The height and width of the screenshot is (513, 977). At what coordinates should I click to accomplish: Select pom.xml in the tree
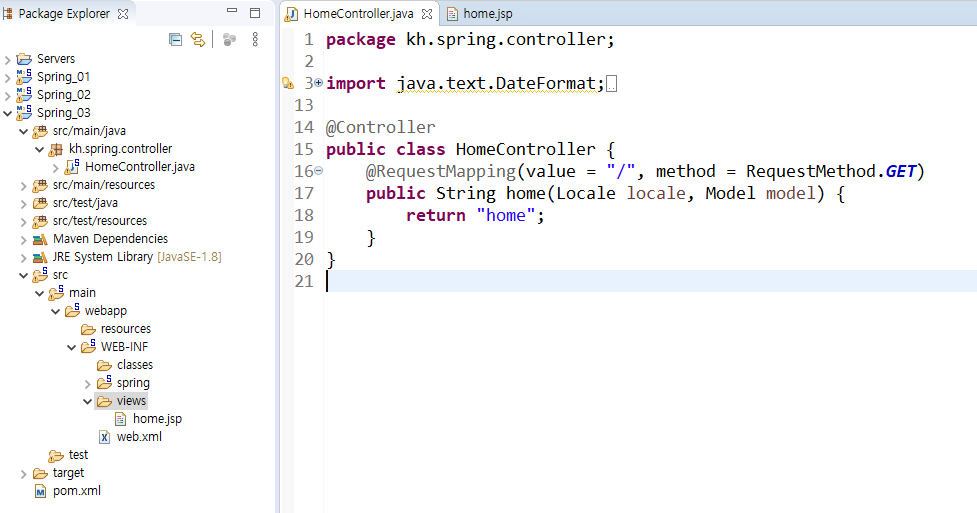click(77, 491)
